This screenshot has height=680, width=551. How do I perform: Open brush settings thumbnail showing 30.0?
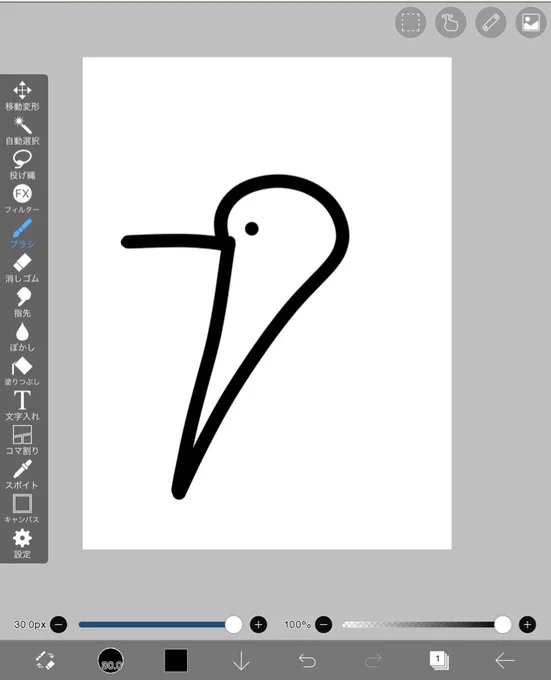(111, 660)
